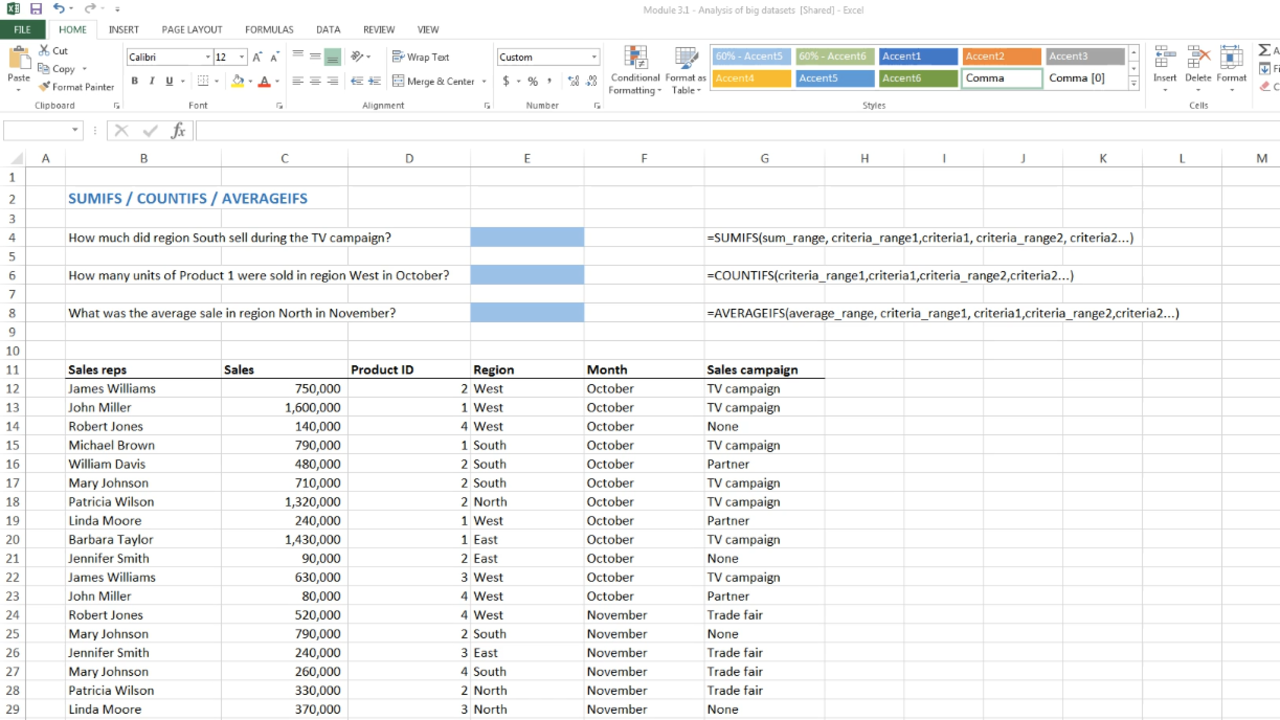
Task: Click the Cut button
Action: [x=53, y=50]
